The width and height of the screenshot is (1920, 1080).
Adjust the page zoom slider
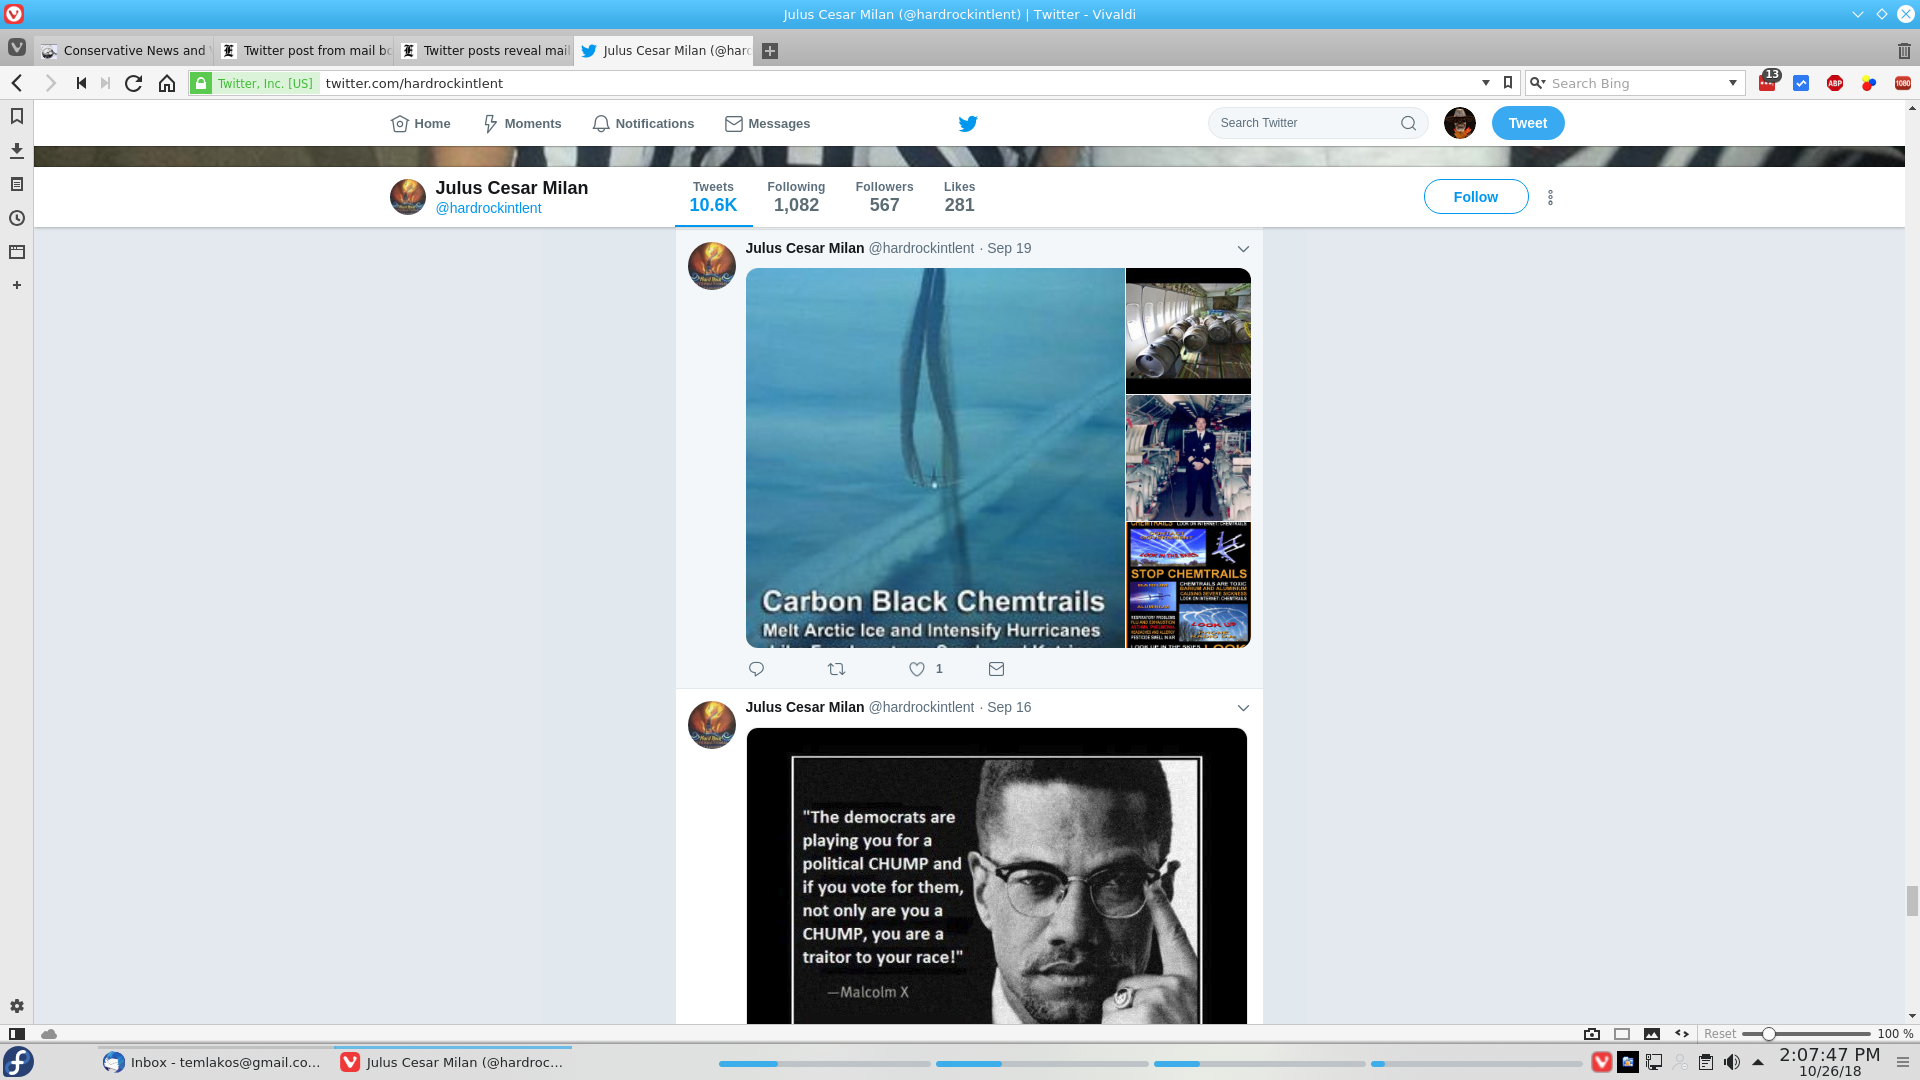click(x=1768, y=1033)
